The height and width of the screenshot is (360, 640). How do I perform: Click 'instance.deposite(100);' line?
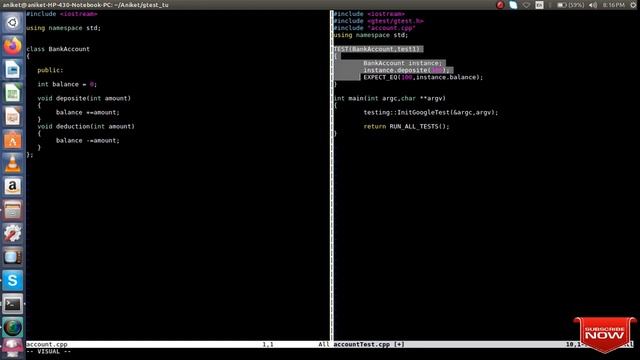pos(407,70)
